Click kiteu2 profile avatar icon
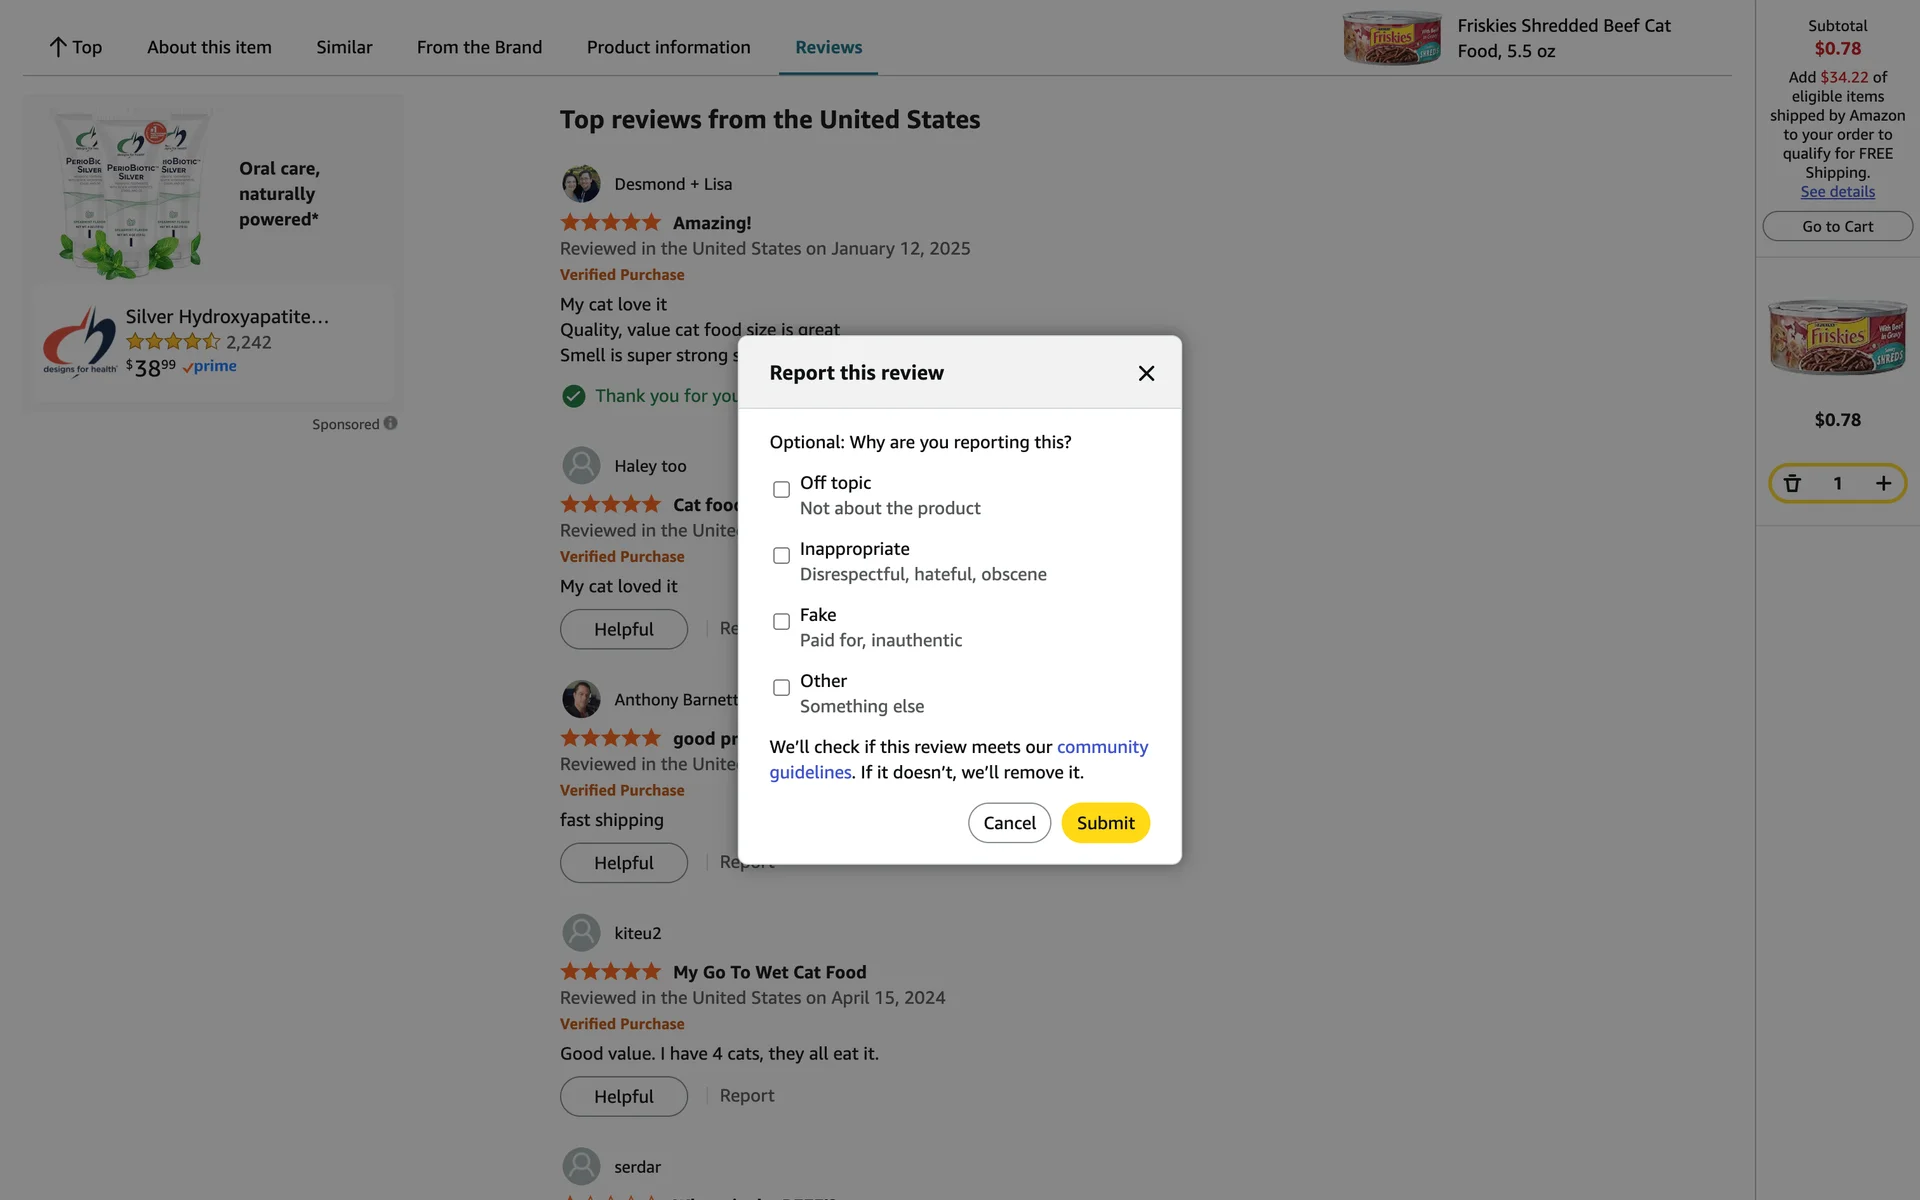Screen dimensions: 1920x1200 click(581, 933)
